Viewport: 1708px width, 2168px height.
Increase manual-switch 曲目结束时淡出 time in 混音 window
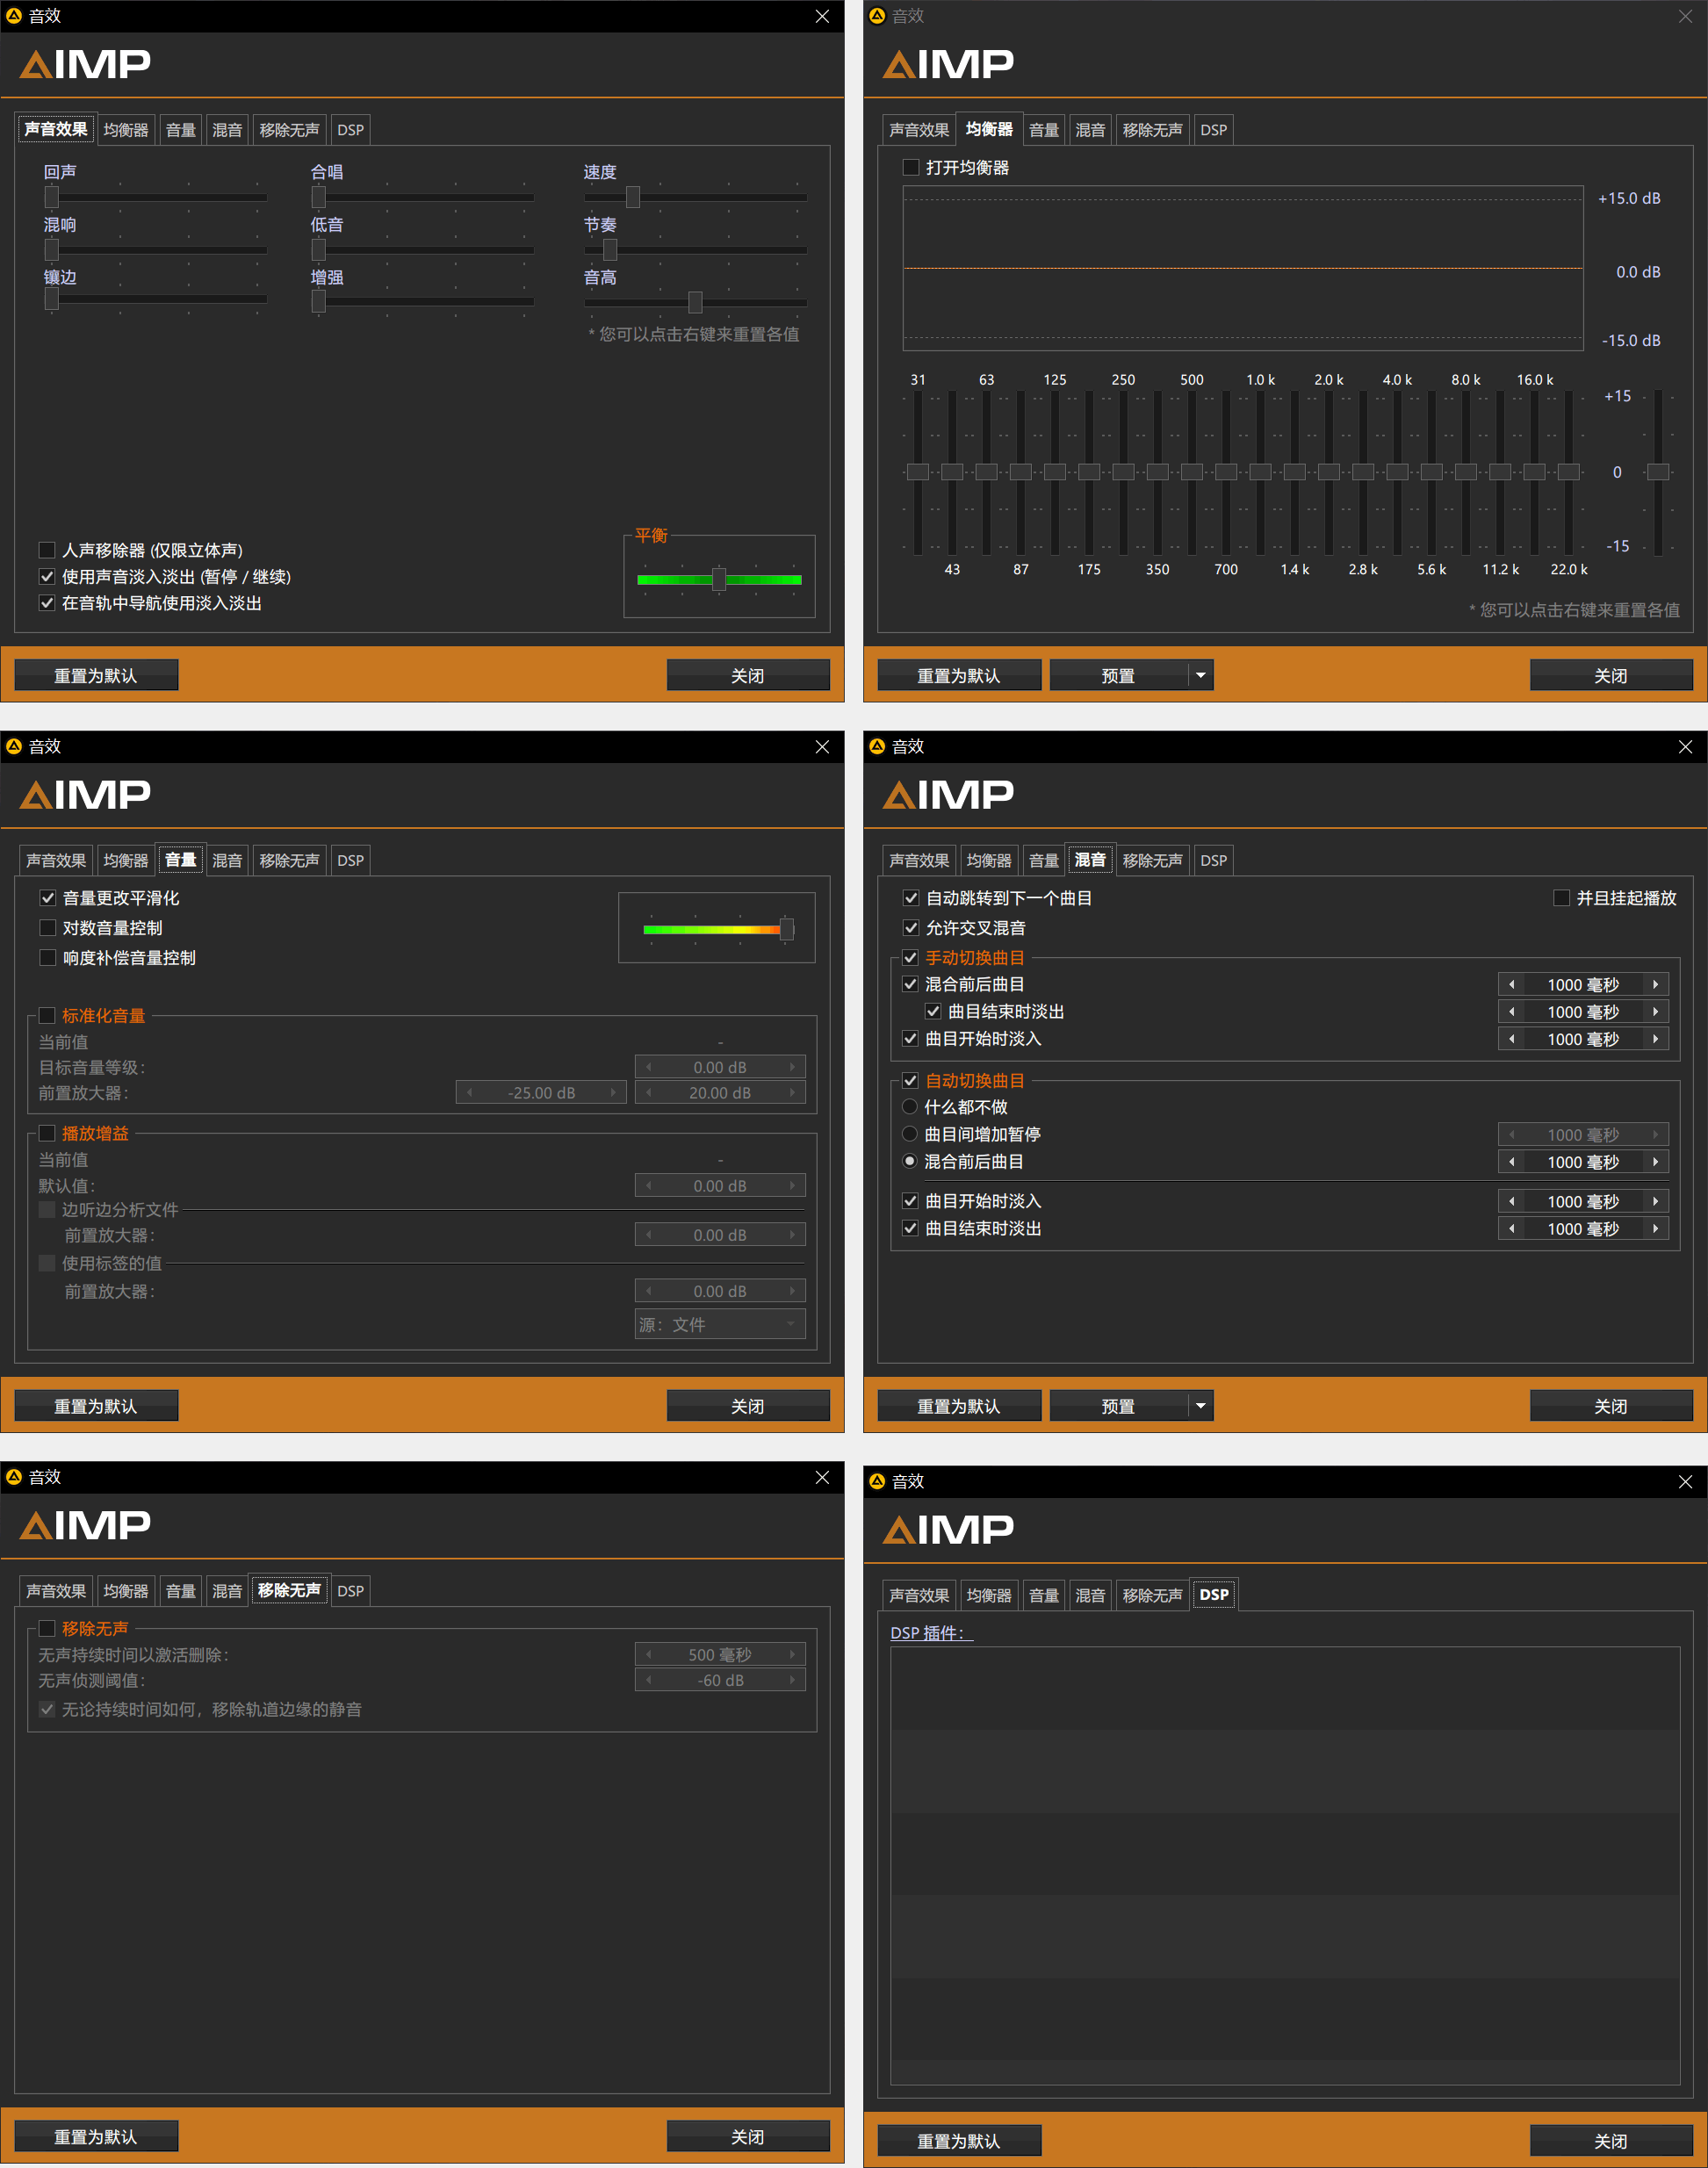click(x=1656, y=1011)
